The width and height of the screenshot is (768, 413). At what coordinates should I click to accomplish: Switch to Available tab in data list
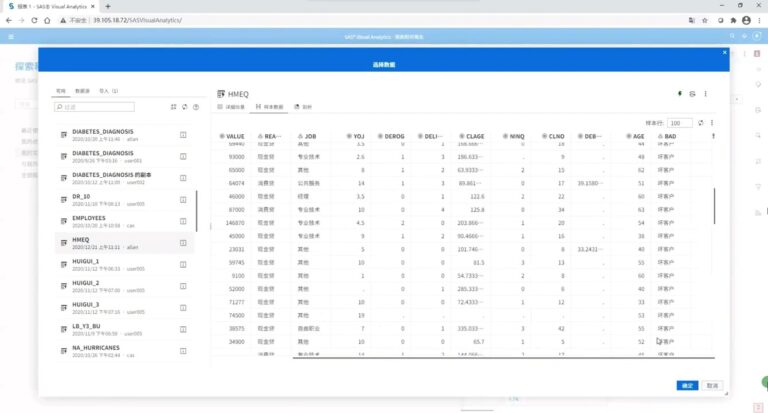(60, 91)
